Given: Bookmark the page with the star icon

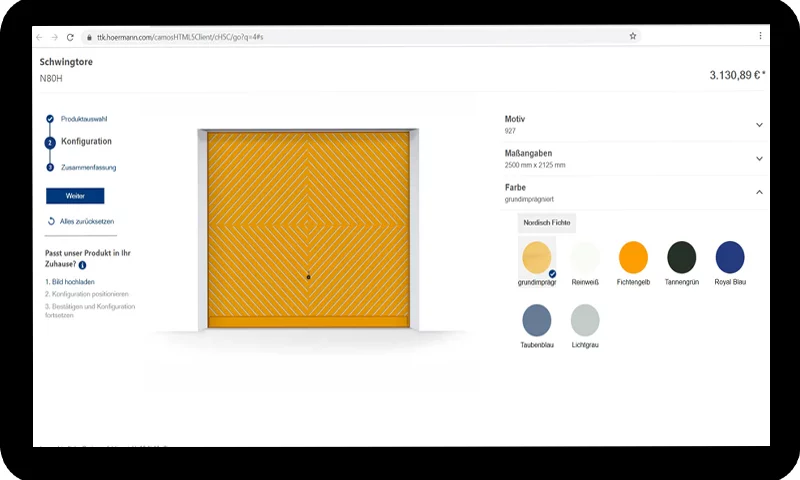Looking at the screenshot, I should point(633,36).
